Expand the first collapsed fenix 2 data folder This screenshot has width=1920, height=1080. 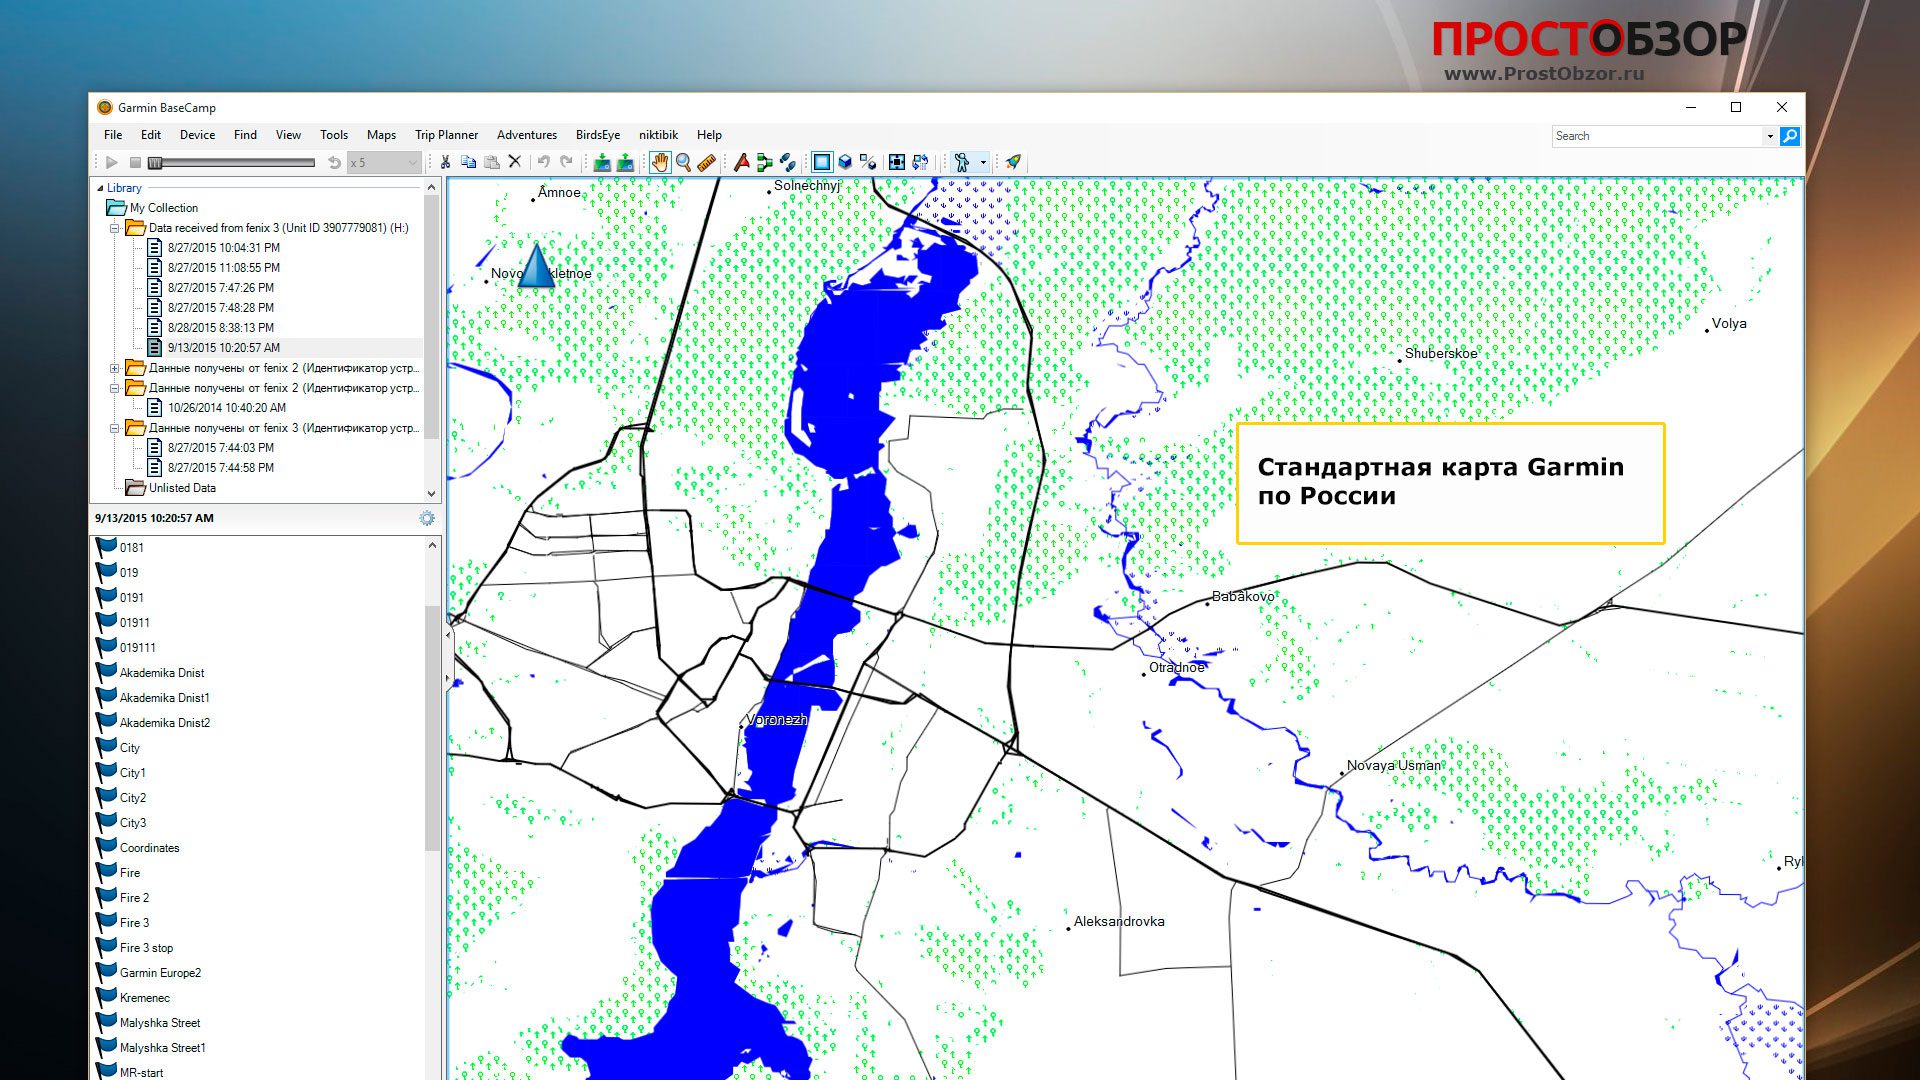pyautogui.click(x=115, y=368)
